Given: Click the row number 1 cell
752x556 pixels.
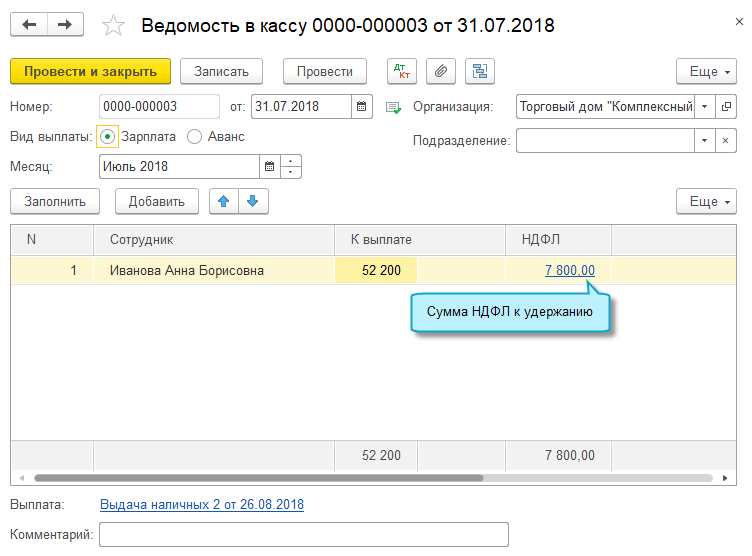Looking at the screenshot, I should click(x=52, y=271).
